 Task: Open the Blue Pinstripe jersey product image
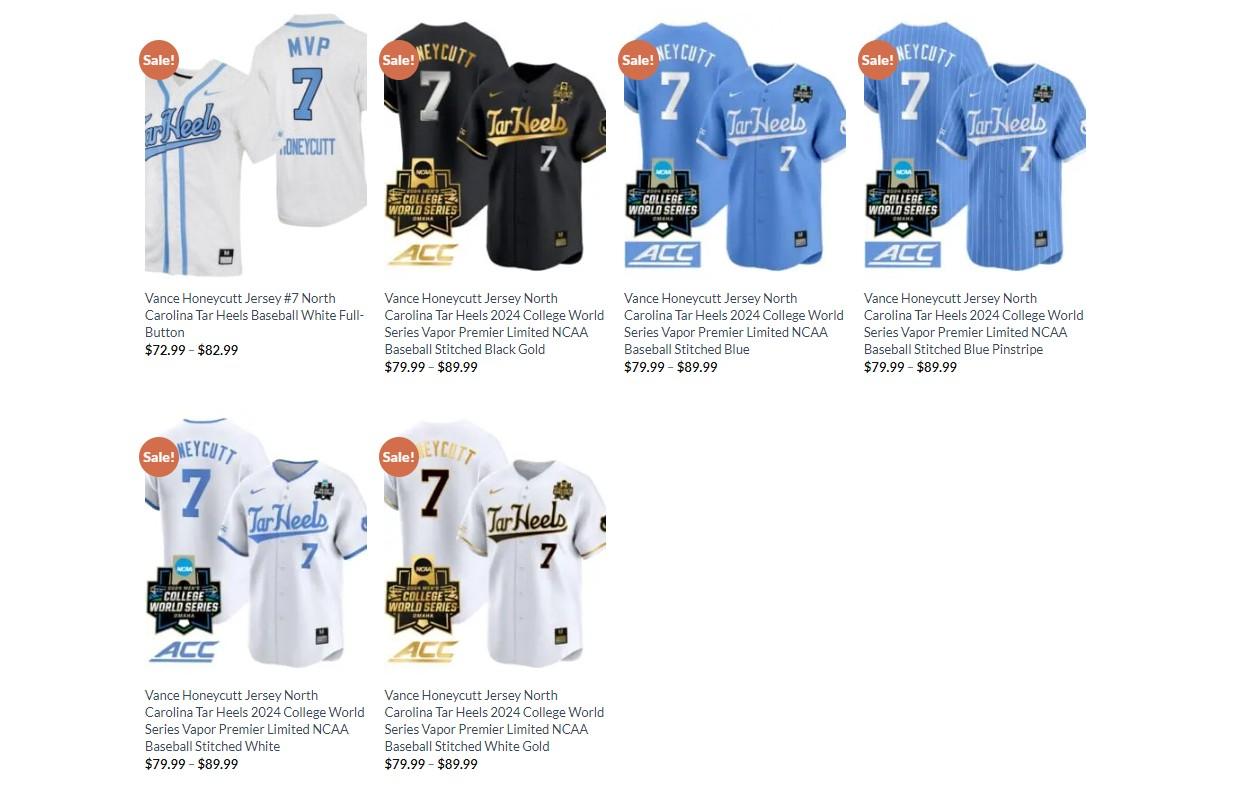[975, 145]
